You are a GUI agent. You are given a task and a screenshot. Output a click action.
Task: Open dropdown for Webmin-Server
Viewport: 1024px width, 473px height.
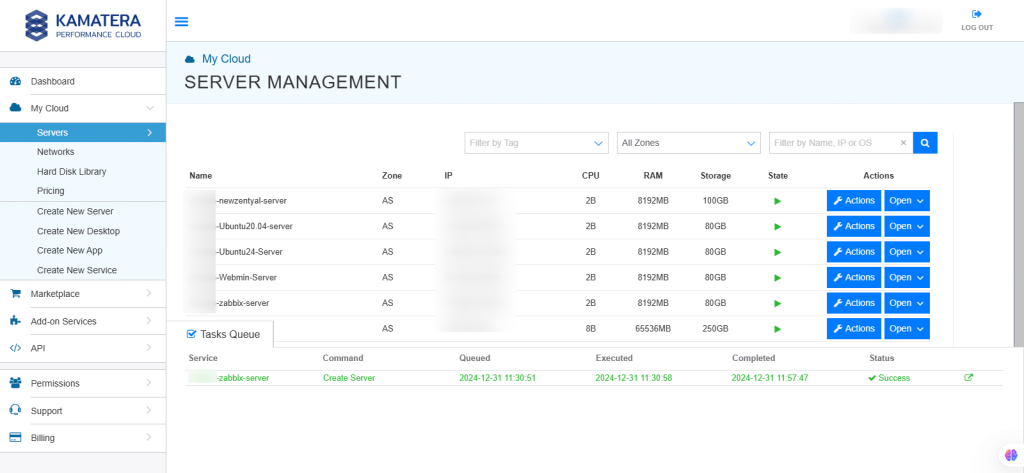pos(907,277)
